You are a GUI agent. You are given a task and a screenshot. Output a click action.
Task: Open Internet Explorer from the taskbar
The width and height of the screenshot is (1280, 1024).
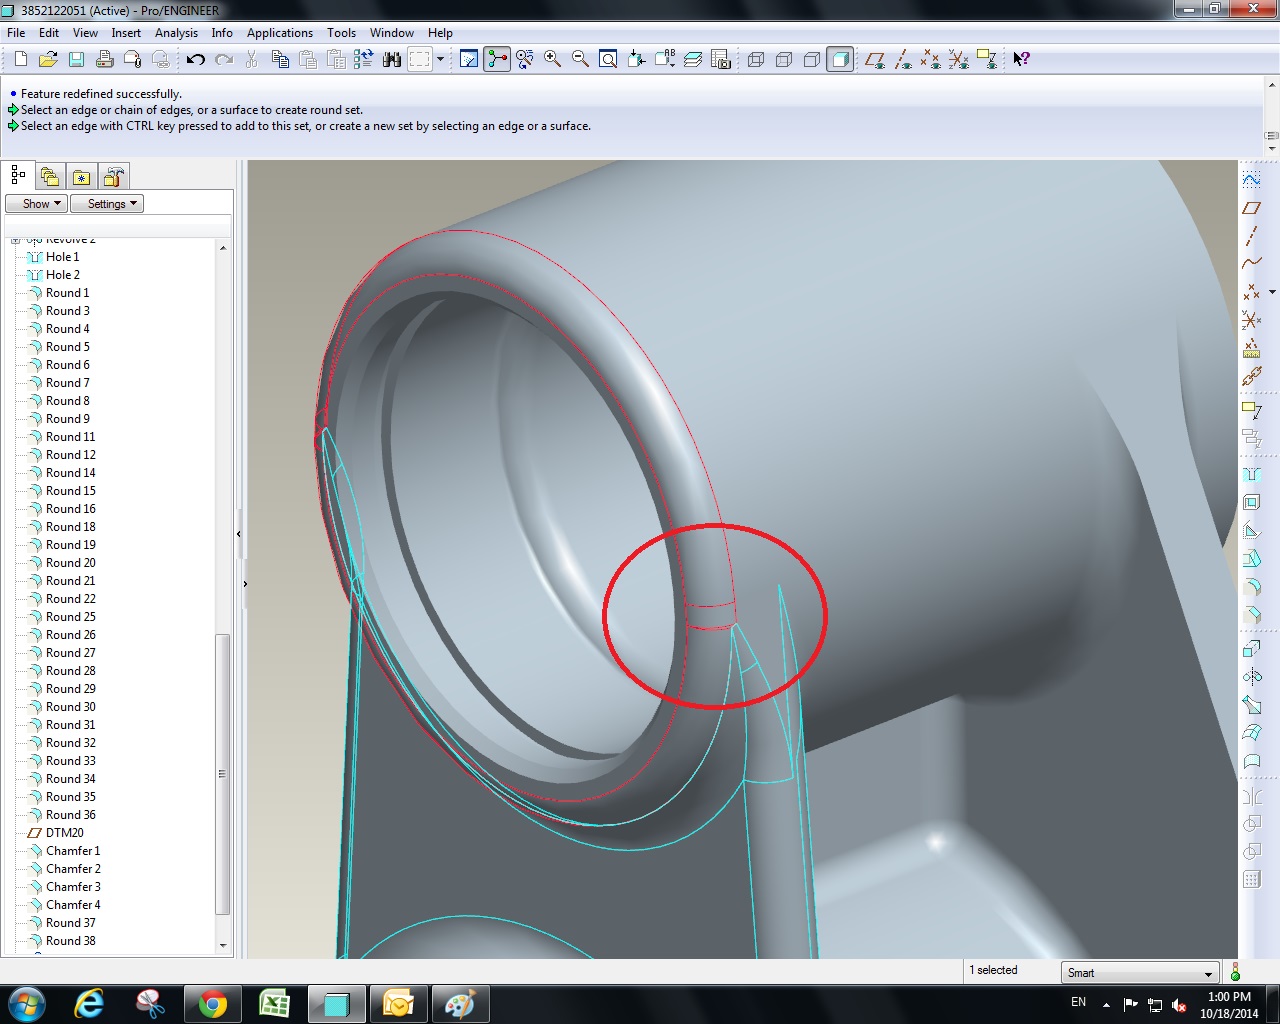[90, 1004]
